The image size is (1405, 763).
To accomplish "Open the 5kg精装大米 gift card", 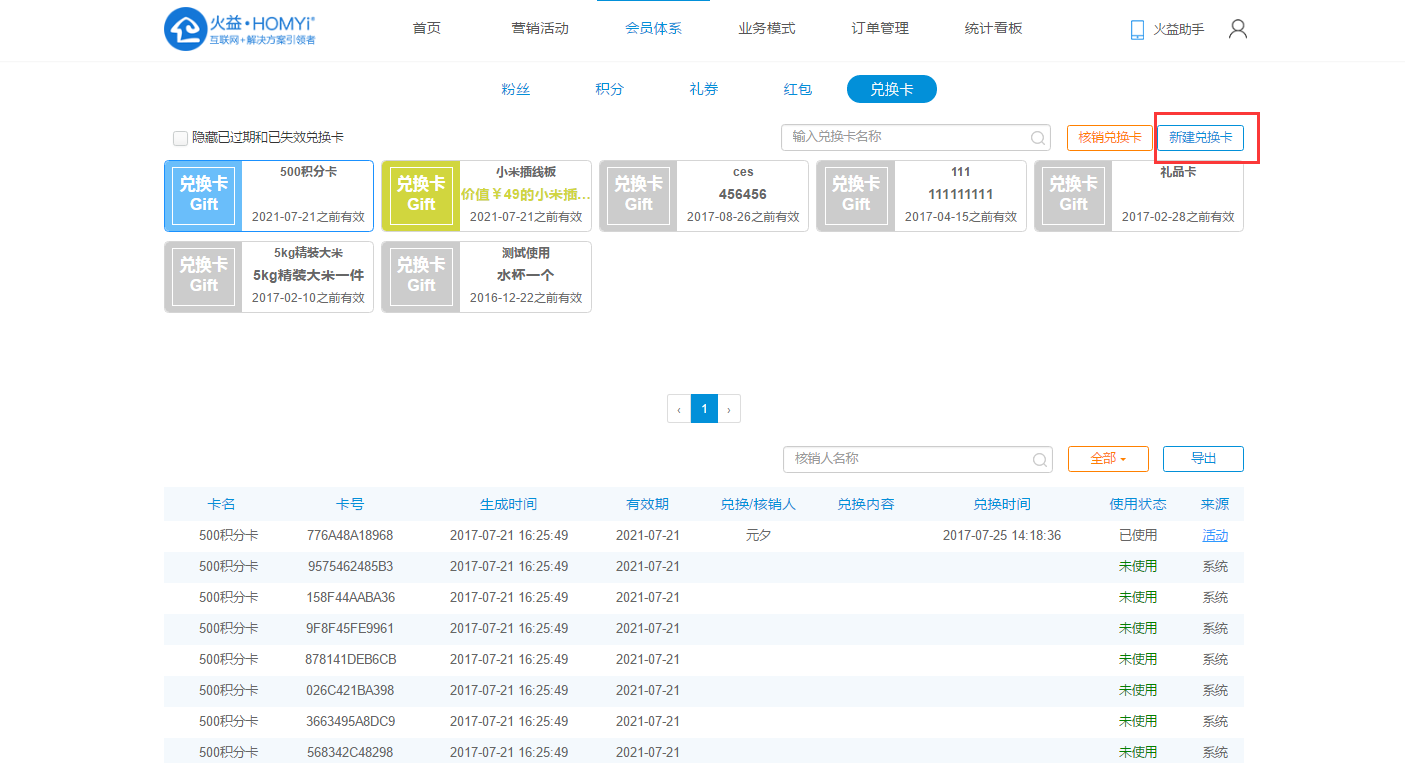I will coord(269,277).
